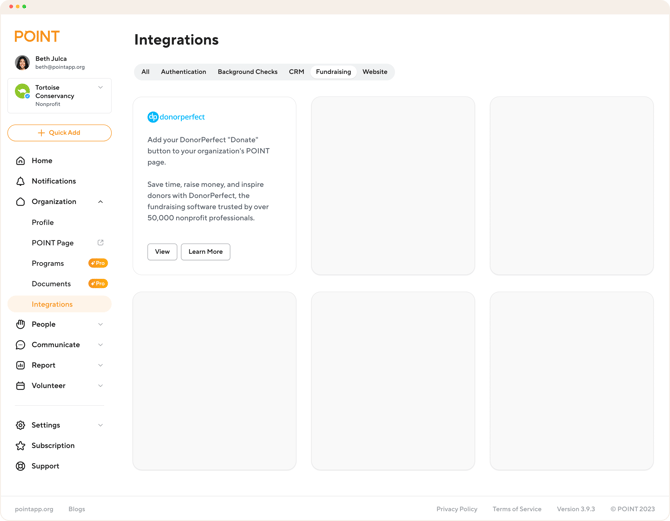
Task: Click the Communicate chat bubble icon
Action: point(20,345)
